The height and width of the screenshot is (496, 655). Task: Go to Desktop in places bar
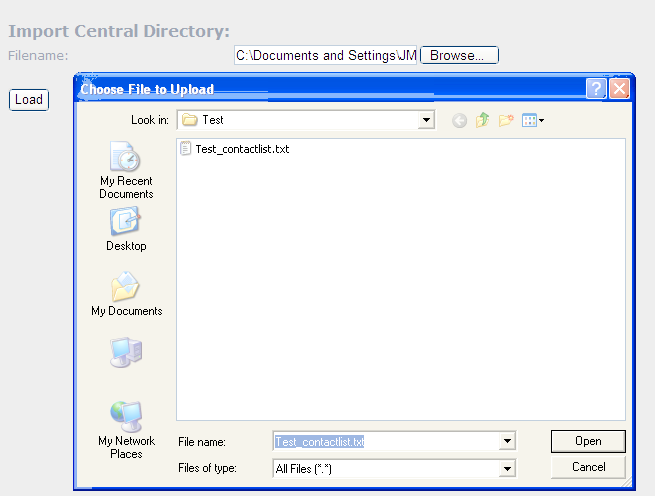pyautogui.click(x=126, y=230)
